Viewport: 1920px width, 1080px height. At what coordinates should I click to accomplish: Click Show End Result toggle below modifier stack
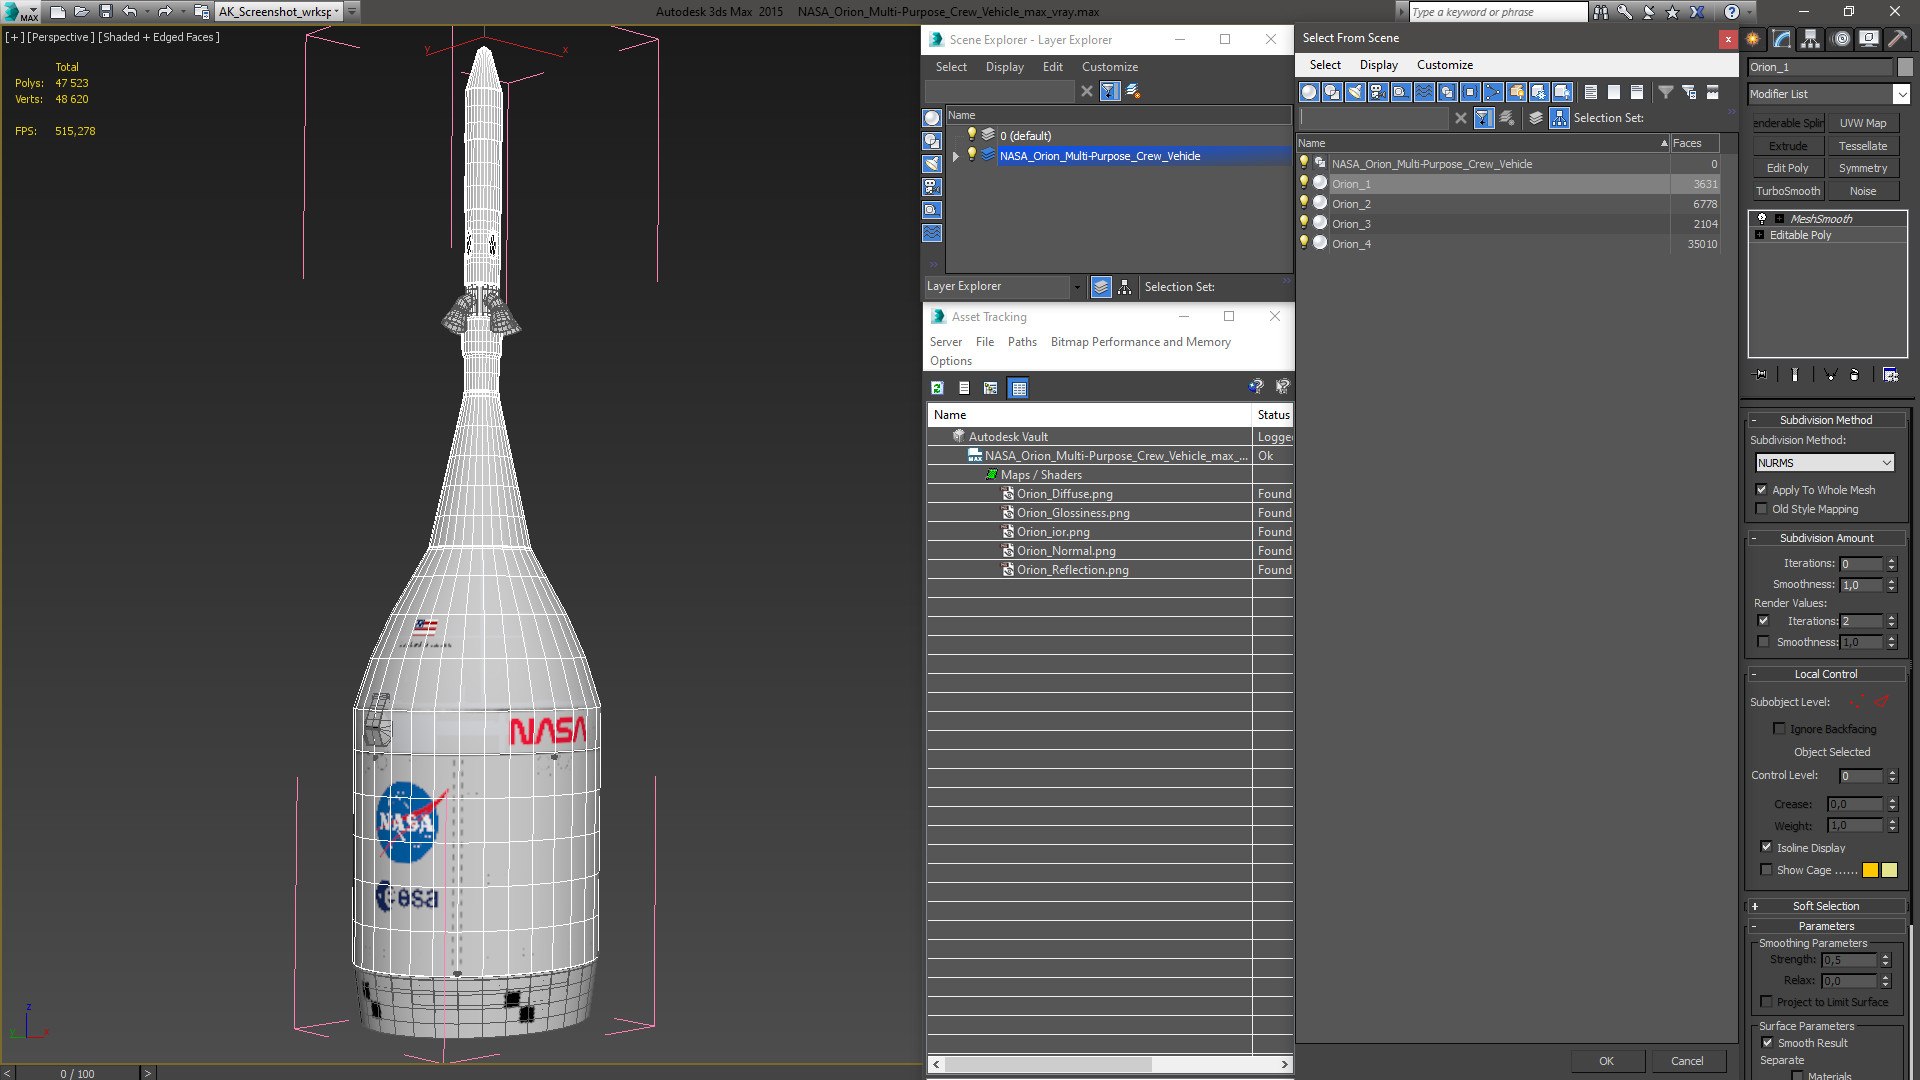coord(1795,375)
